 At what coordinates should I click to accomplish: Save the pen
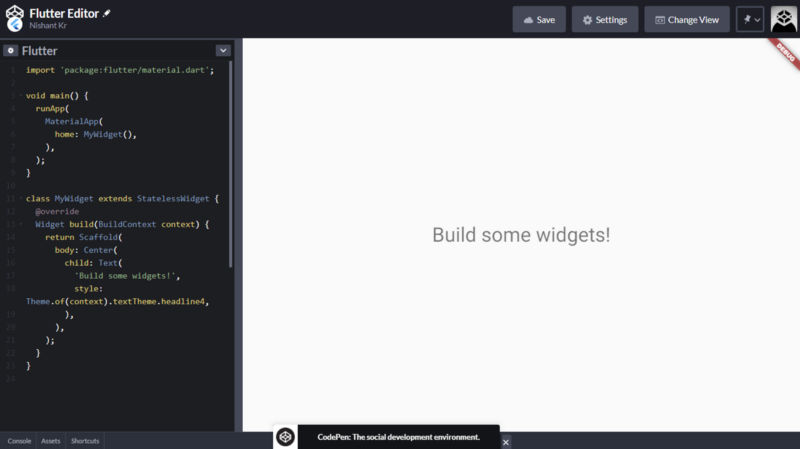coord(539,19)
